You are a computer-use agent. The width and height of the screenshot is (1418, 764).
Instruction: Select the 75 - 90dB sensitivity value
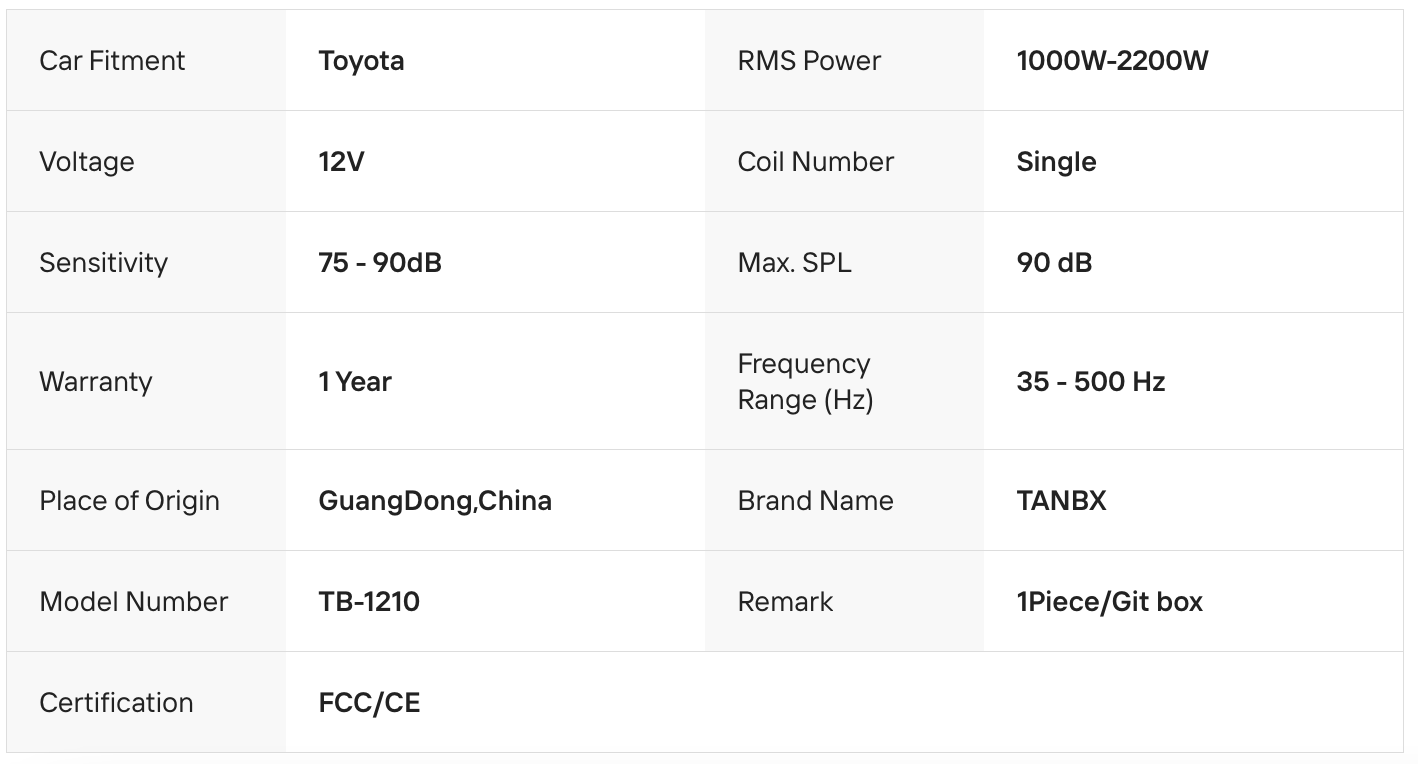coord(380,263)
